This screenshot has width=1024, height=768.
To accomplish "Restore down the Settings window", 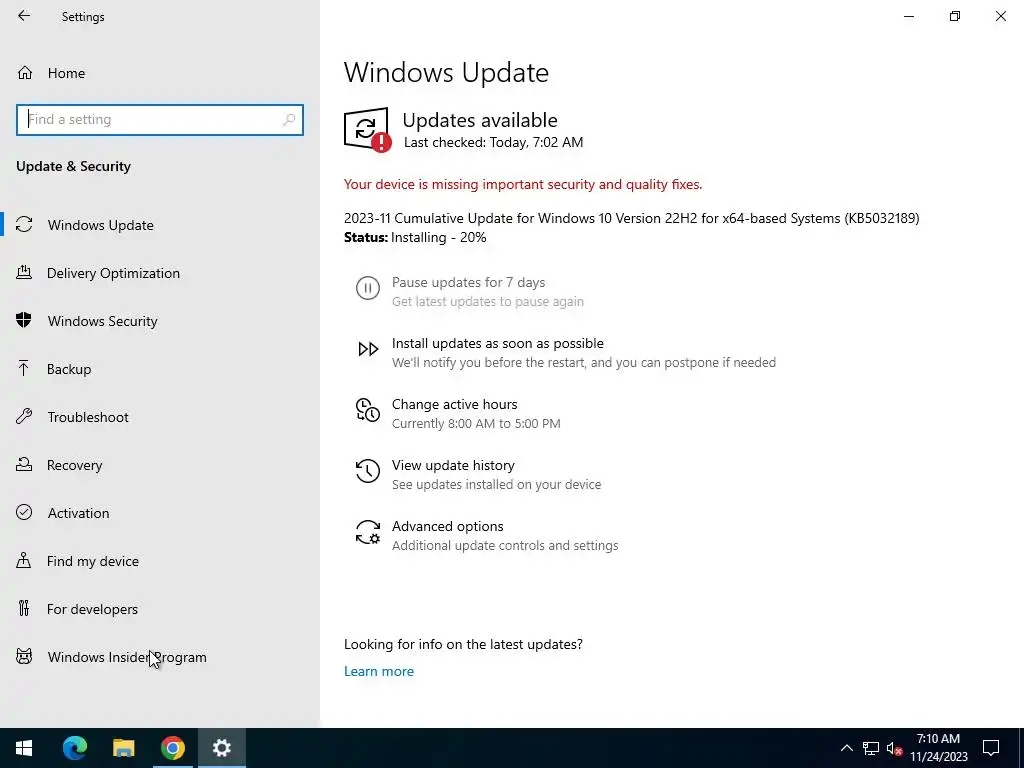I will (x=955, y=16).
